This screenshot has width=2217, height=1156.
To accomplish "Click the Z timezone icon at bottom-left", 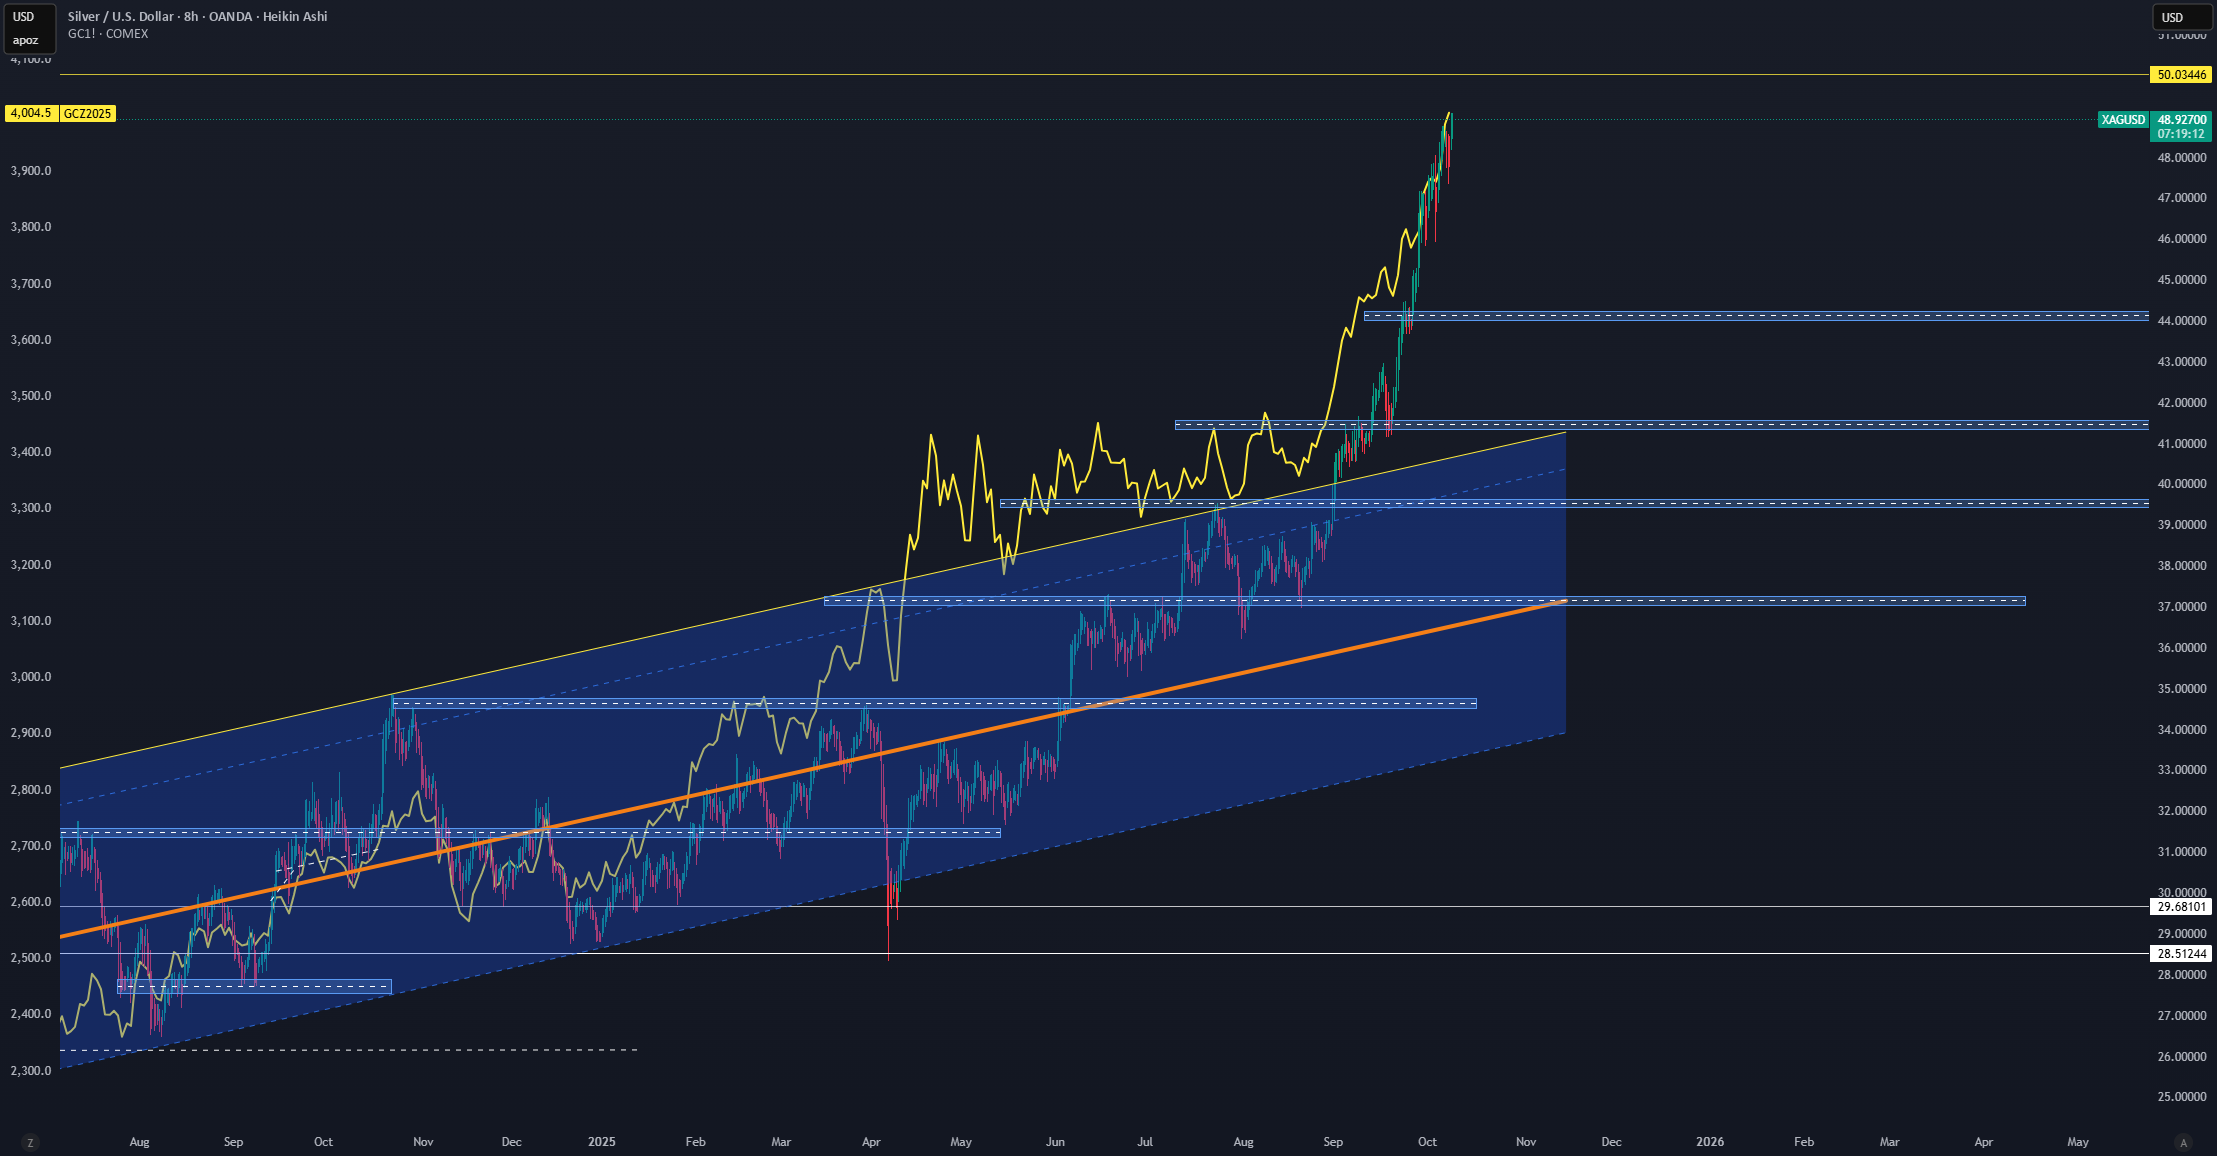I will [x=30, y=1142].
